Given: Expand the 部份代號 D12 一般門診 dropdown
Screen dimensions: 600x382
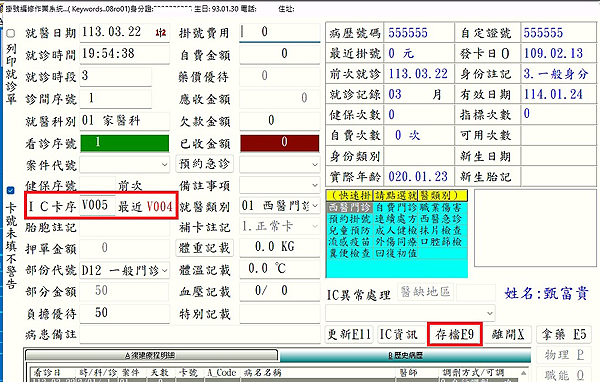Looking at the screenshot, I should pos(165,271).
